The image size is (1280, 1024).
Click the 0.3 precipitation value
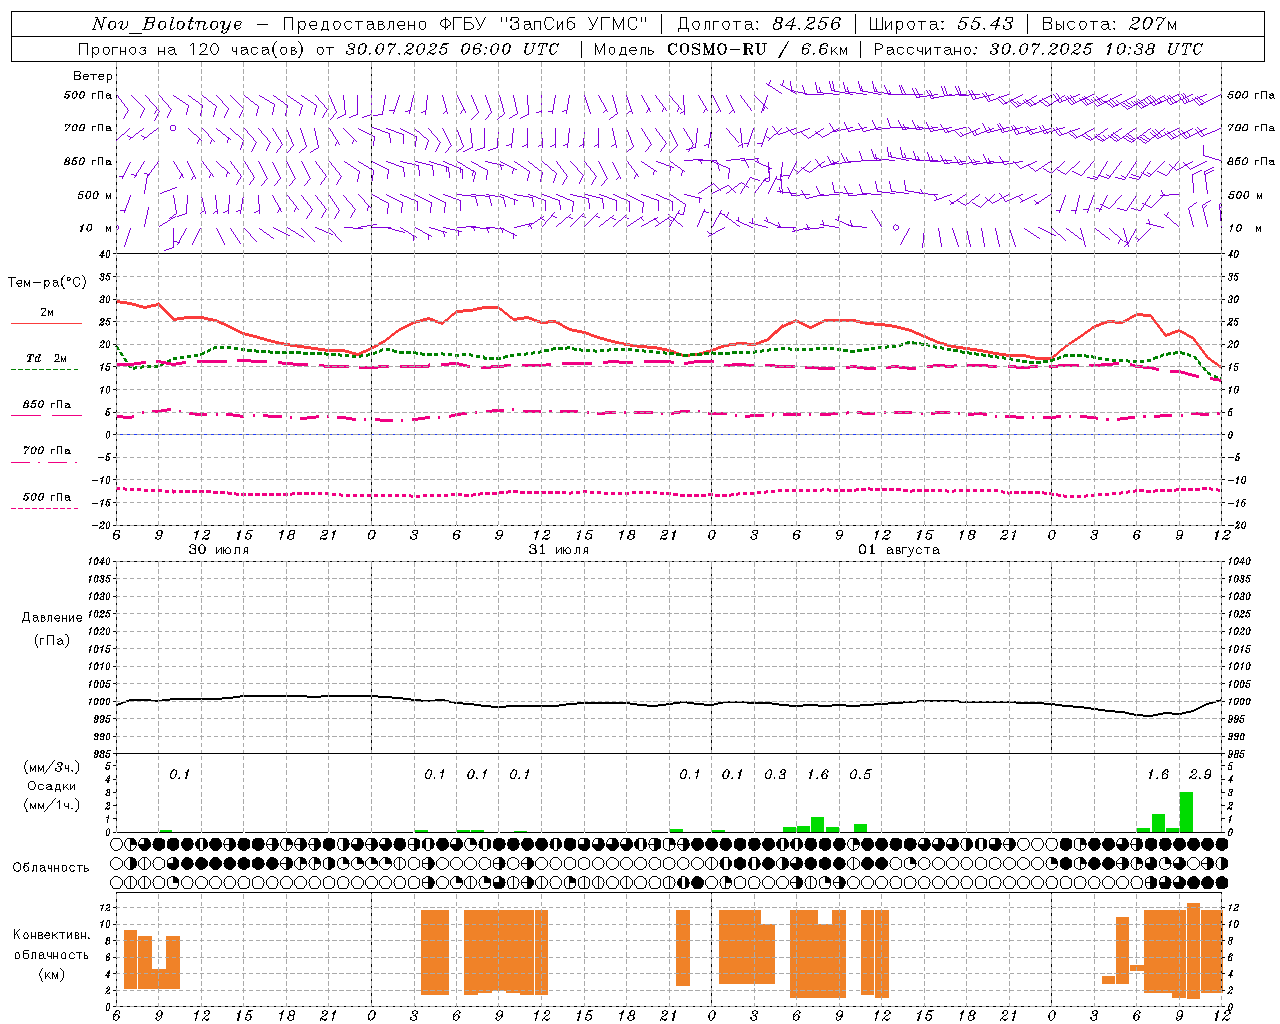point(775,774)
